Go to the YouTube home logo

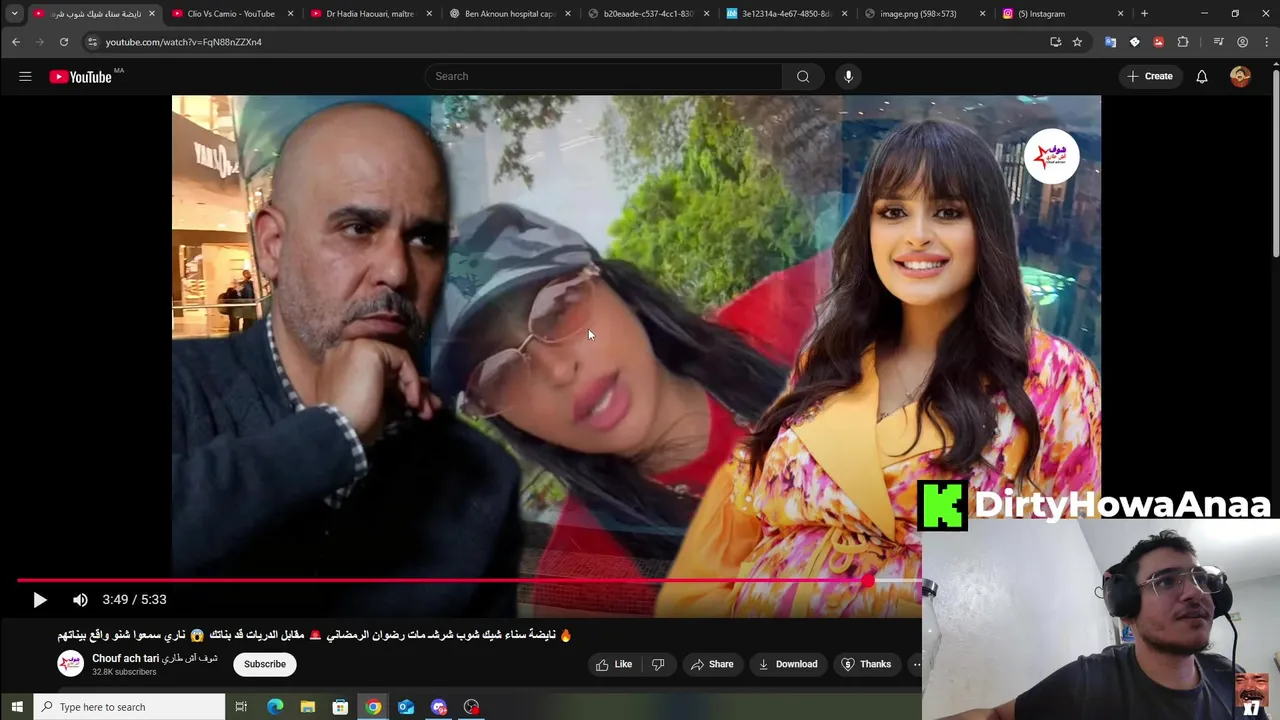coord(81,77)
